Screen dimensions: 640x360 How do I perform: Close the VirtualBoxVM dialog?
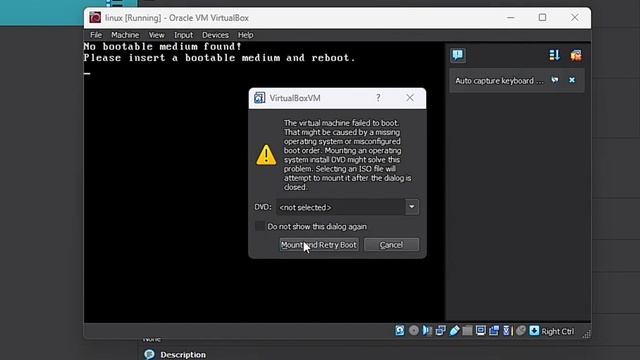click(410, 98)
